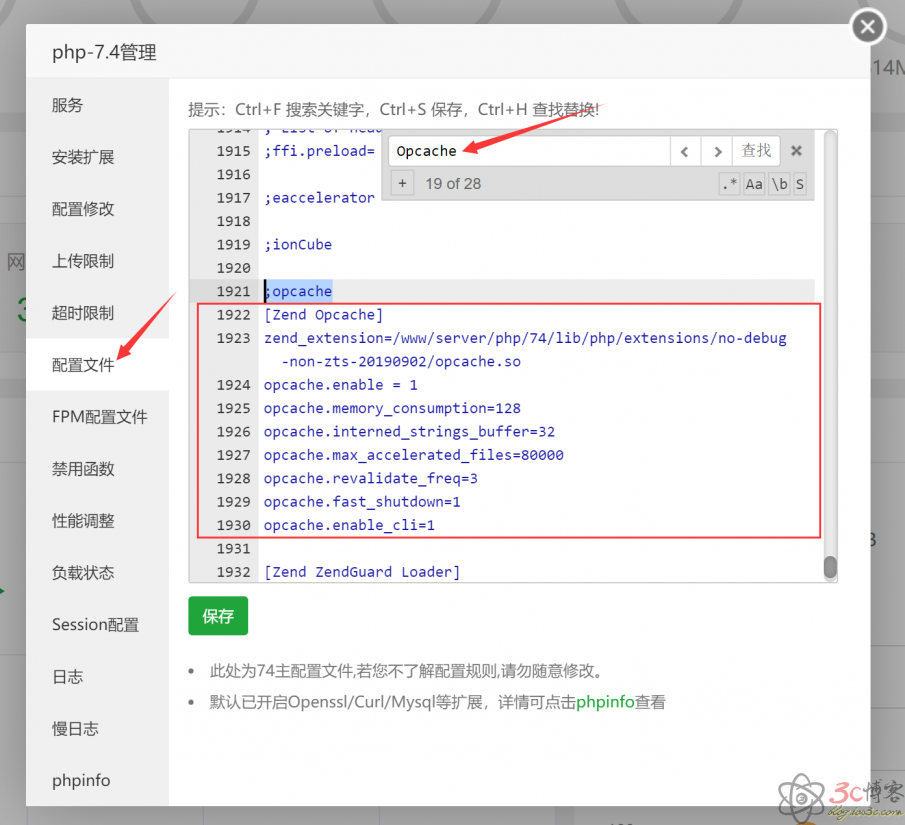The image size is (905, 825).
Task: Click the [Zend Opcache] line
Action: 323,315
